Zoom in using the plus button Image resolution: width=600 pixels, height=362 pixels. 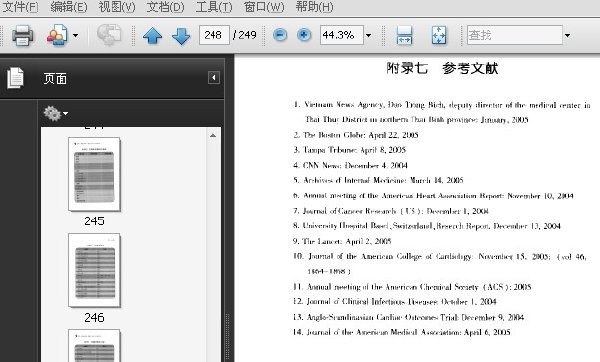pos(304,35)
